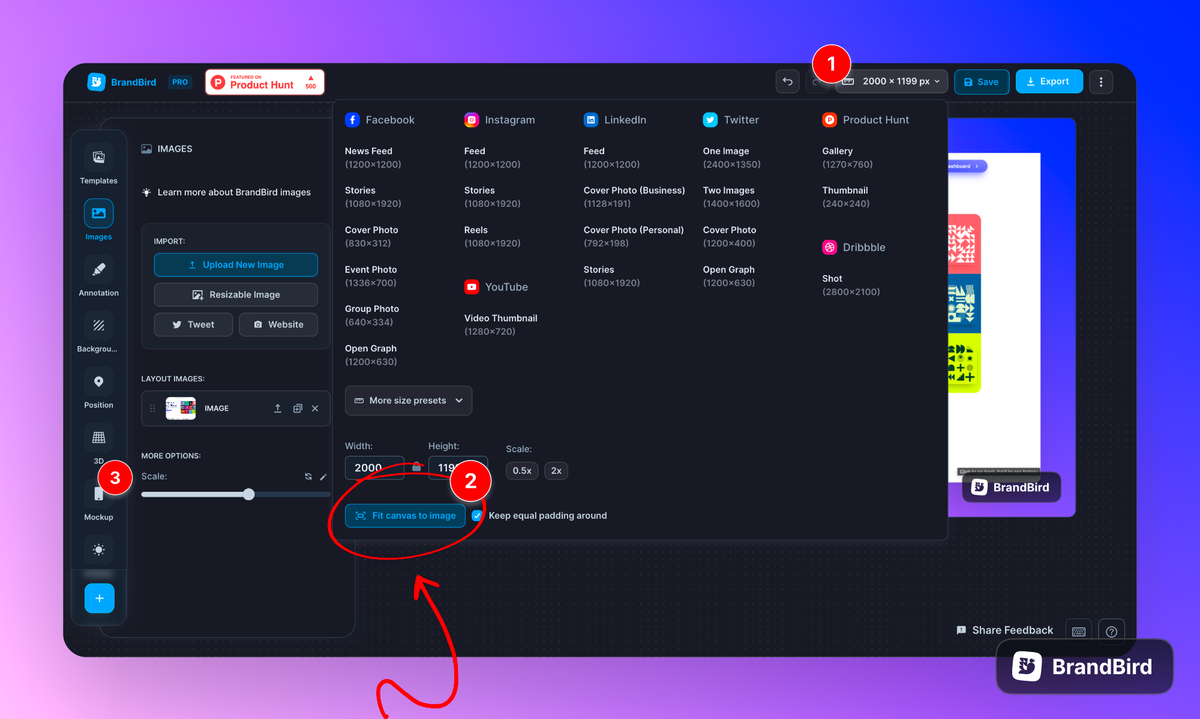Click the blue plus add button

tap(99, 598)
